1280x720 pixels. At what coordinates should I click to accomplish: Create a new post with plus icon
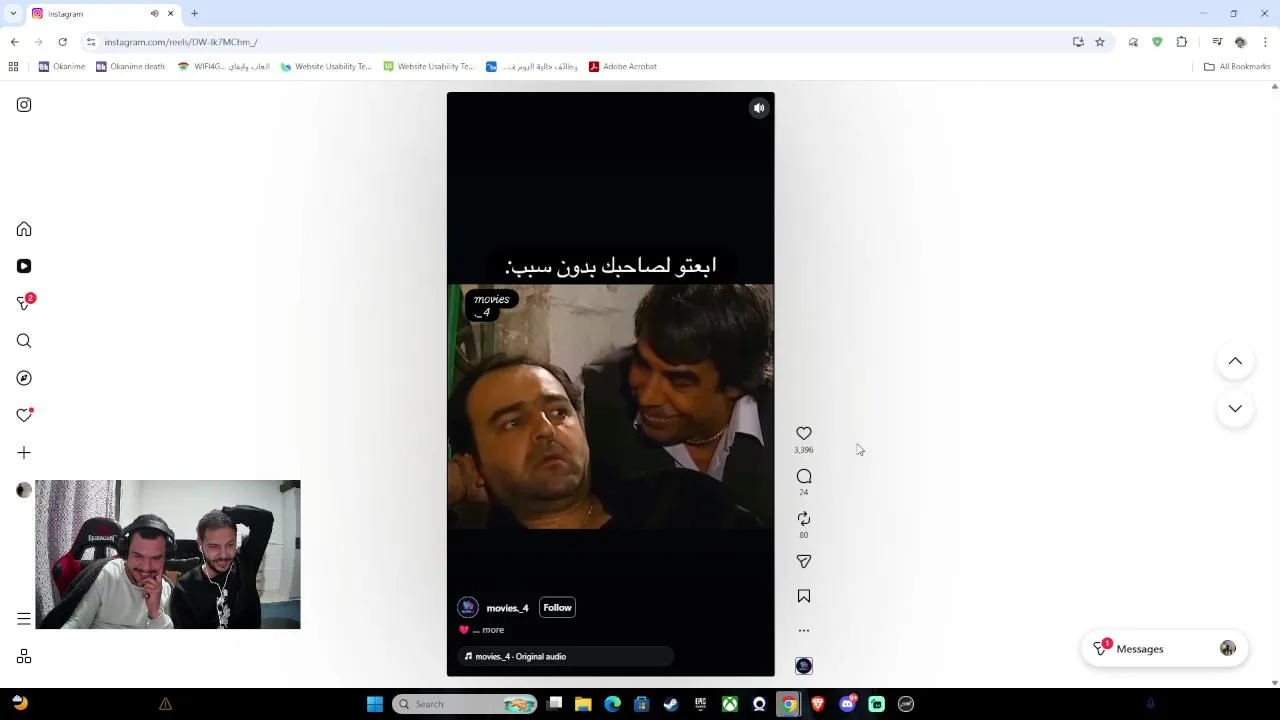24,453
